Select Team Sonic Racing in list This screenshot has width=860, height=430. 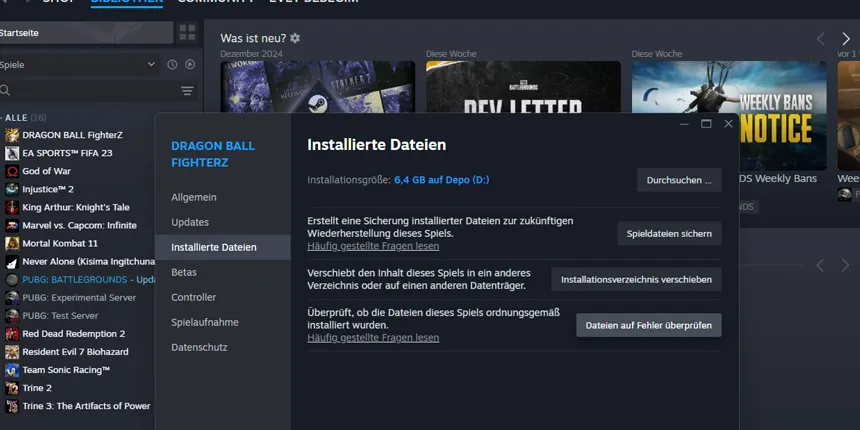coord(66,370)
